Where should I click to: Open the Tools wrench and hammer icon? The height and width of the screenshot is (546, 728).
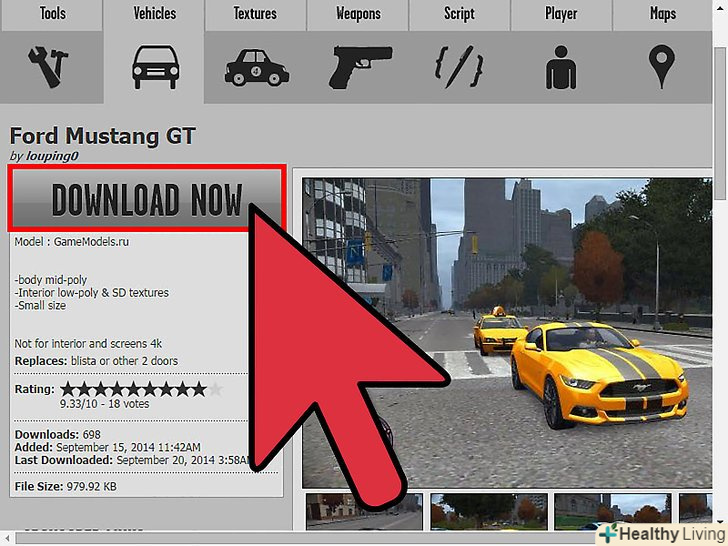pyautogui.click(x=48, y=67)
